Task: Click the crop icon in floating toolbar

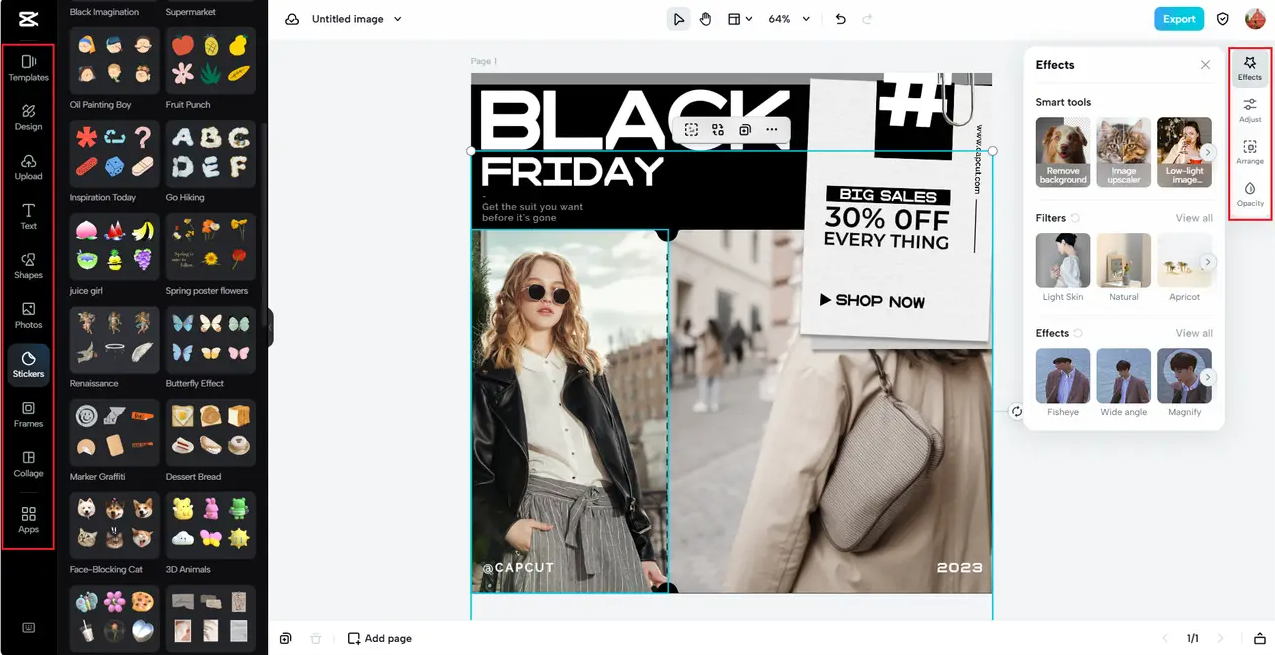Action: pyautogui.click(x=691, y=130)
